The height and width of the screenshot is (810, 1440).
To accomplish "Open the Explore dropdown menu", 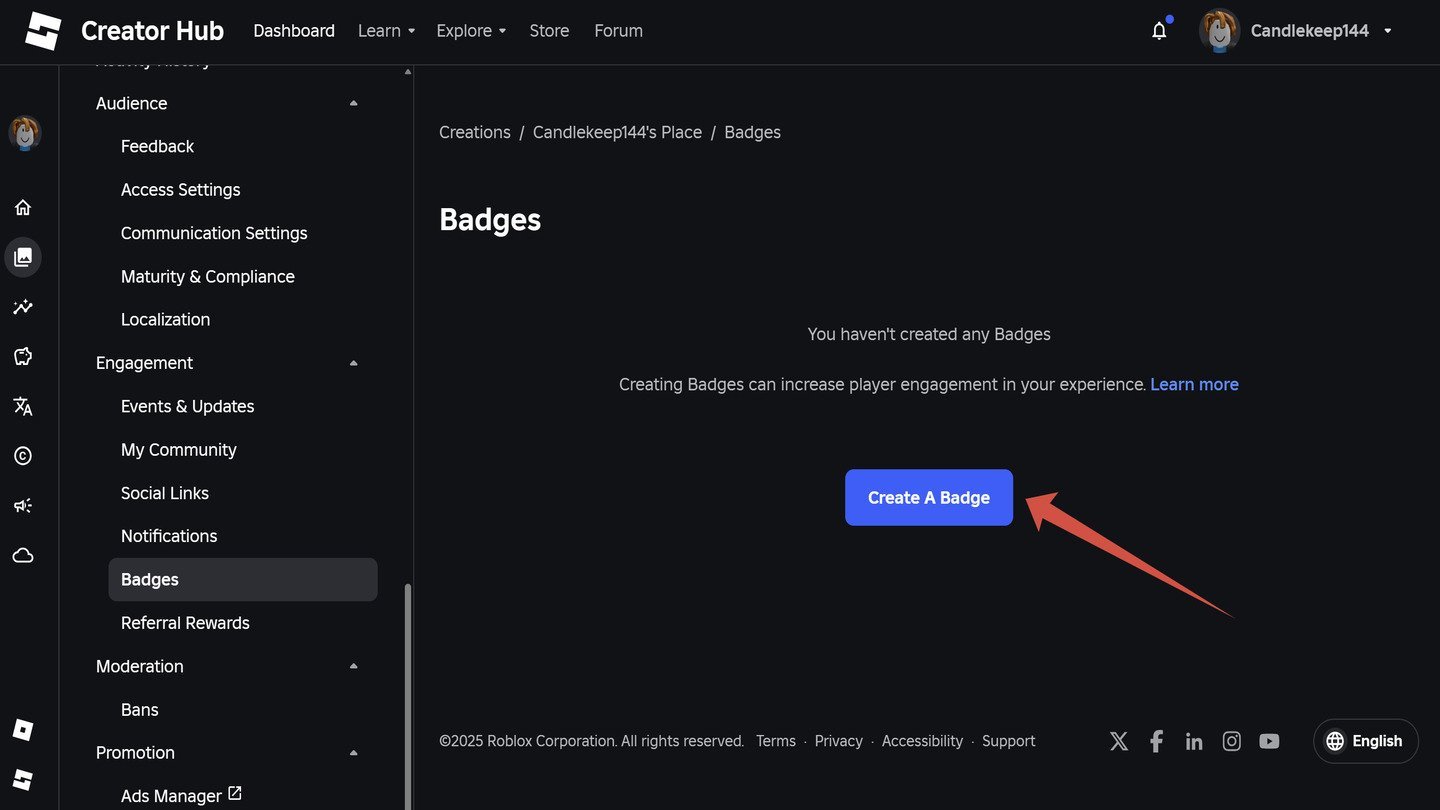I will [x=471, y=31].
